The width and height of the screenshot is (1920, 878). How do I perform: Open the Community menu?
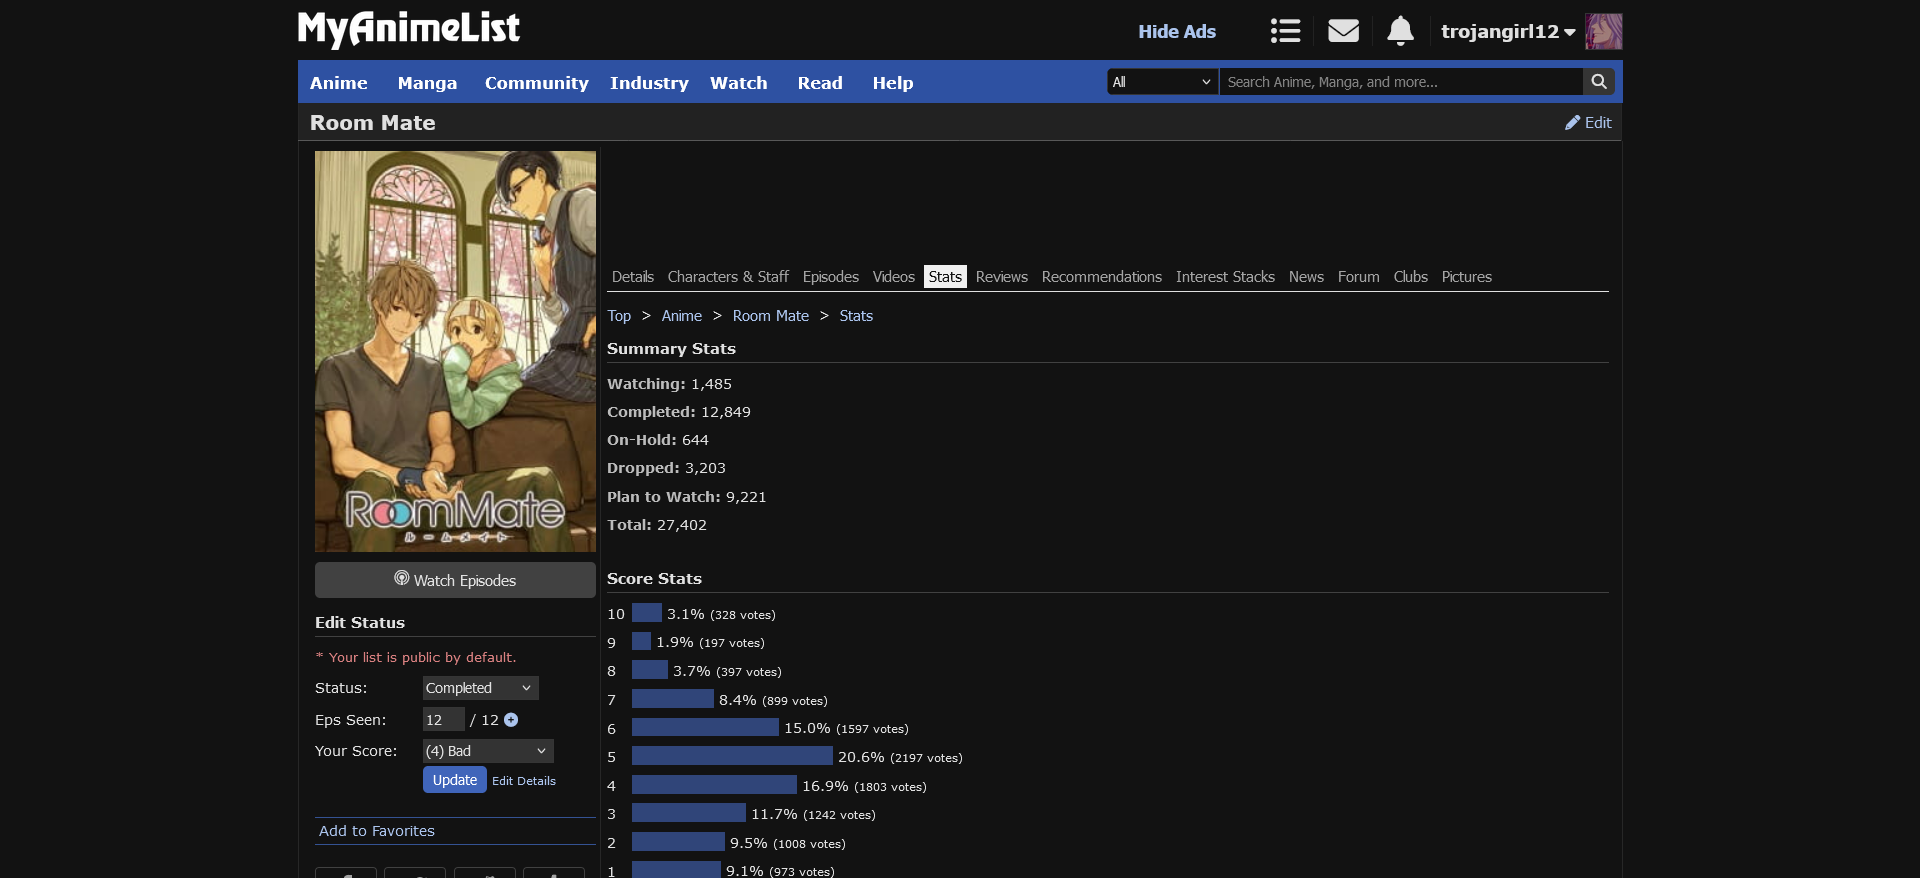click(536, 83)
